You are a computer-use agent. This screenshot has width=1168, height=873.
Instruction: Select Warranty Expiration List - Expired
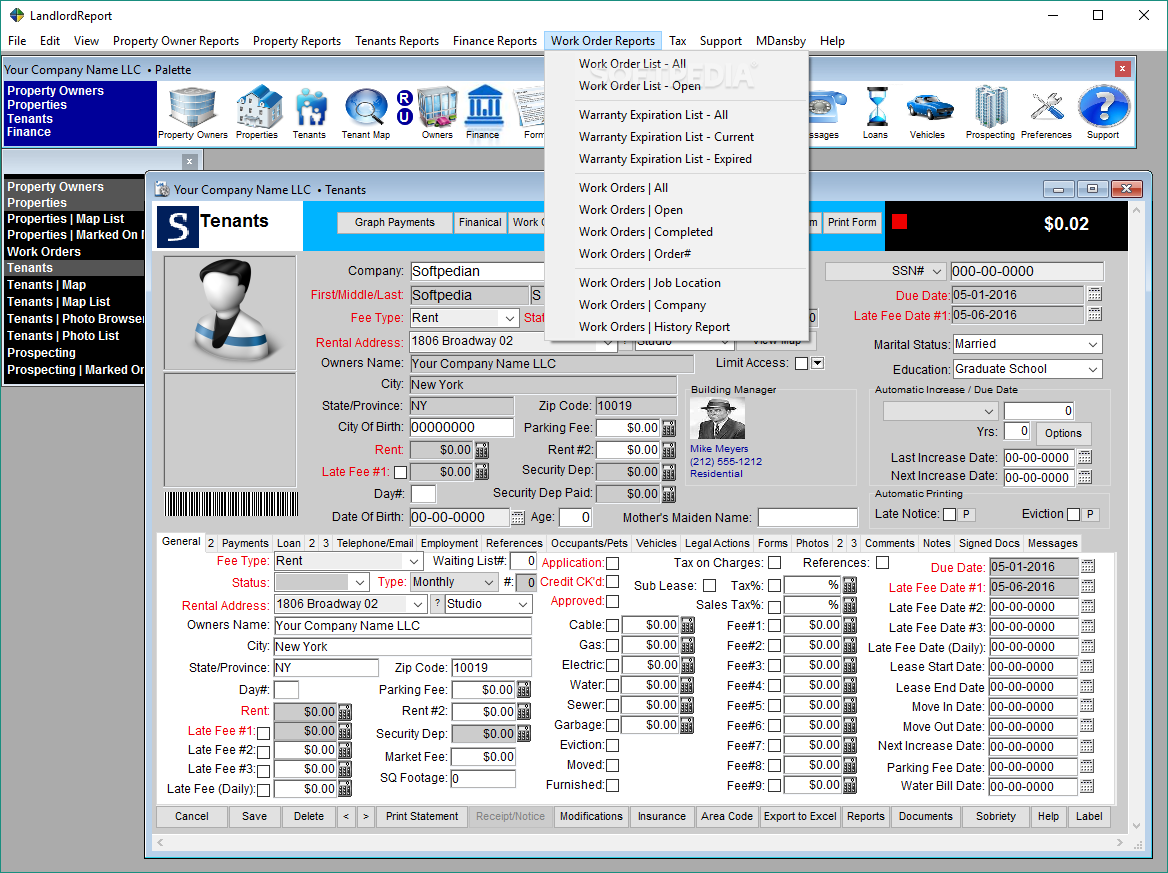pos(665,159)
